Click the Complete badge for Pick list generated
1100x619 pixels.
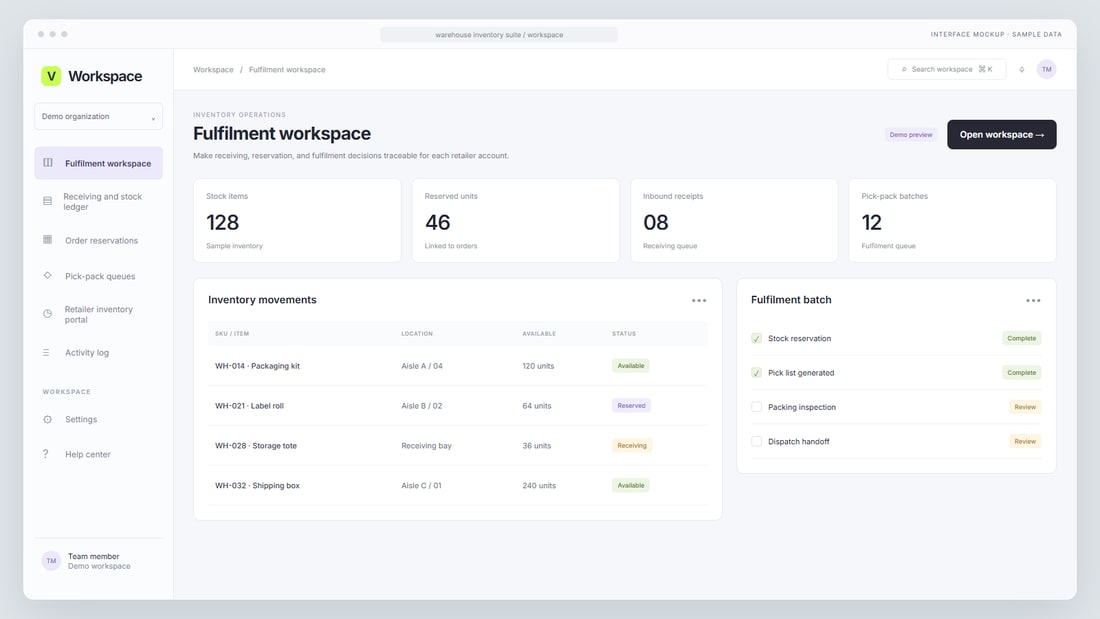pyautogui.click(x=1021, y=373)
